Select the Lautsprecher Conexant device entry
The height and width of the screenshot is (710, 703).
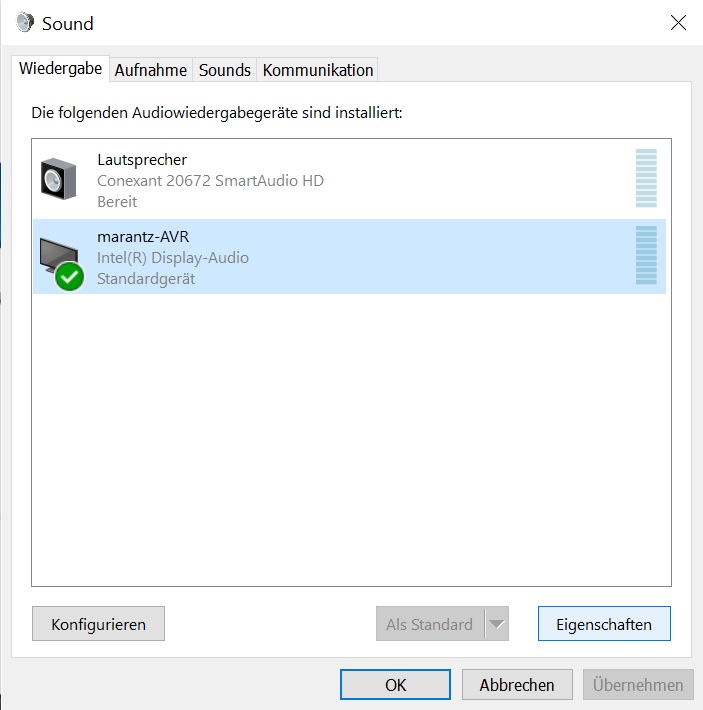pos(349,180)
